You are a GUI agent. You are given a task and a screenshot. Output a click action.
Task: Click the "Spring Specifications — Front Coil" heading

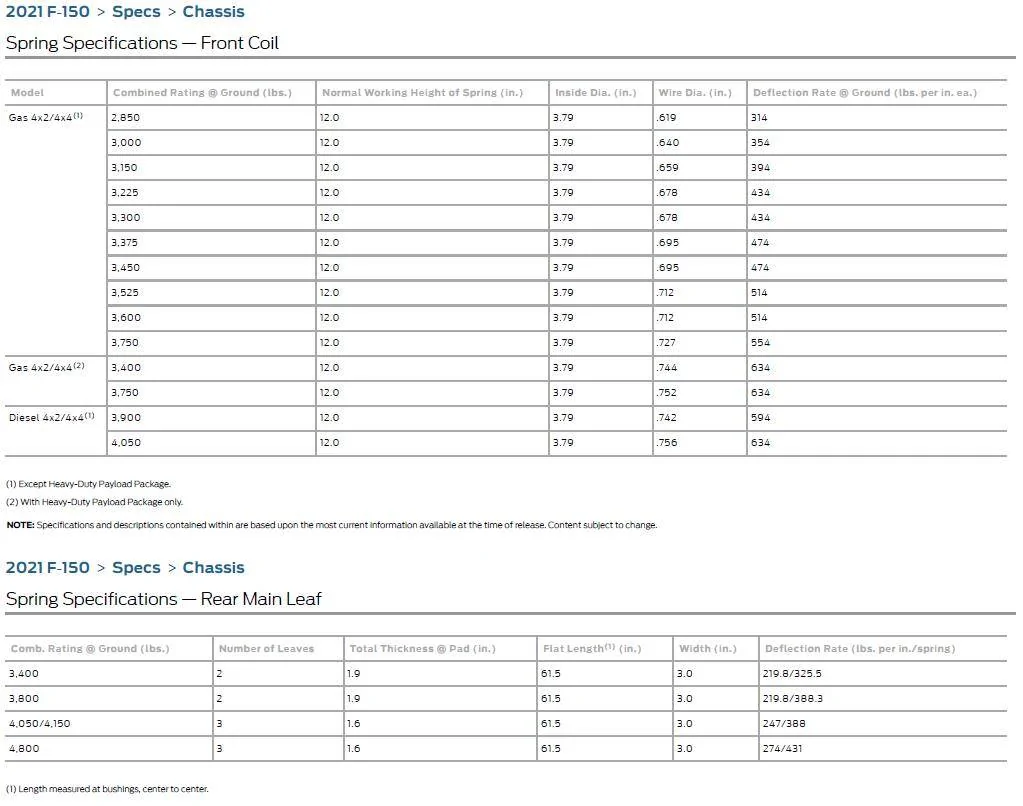pos(142,43)
